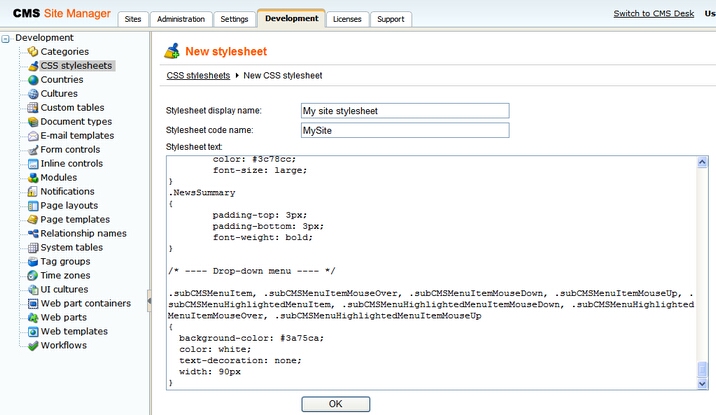
Task: Follow the CSS stylesheets breadcrumb link
Action: point(198,75)
